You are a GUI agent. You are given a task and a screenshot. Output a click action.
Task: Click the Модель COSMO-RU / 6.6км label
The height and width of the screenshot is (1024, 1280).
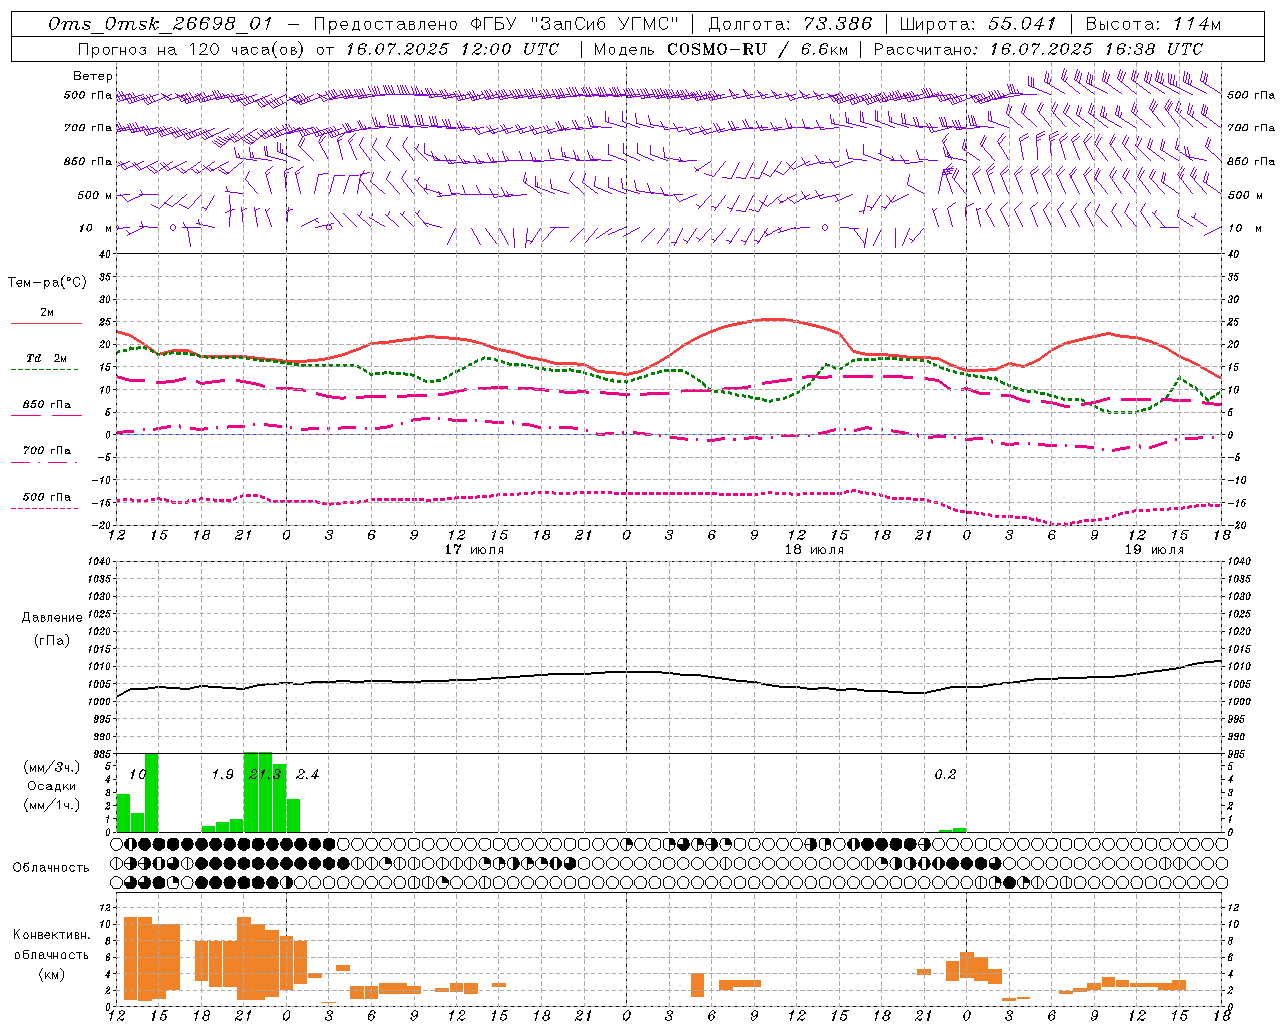721,49
